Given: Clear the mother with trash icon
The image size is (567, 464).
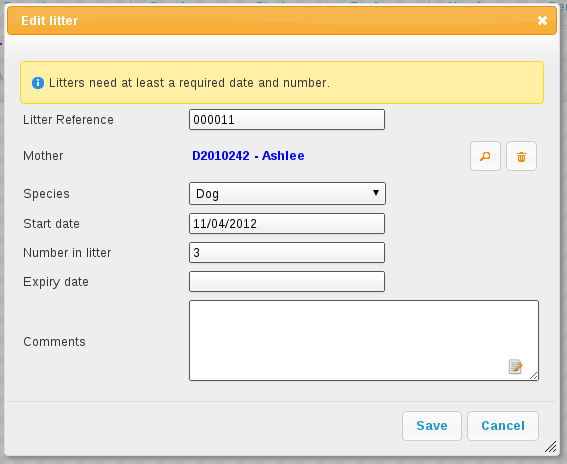Looking at the screenshot, I should [521, 156].
